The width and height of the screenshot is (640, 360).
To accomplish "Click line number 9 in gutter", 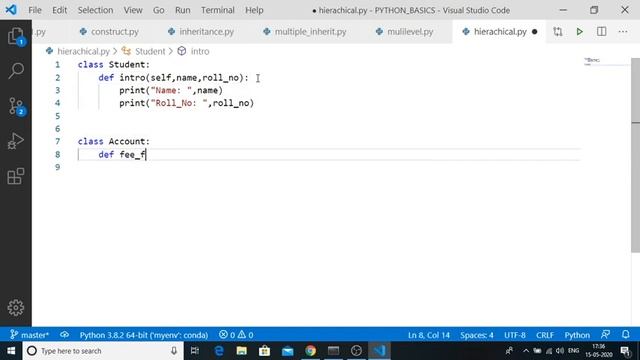I will click(58, 167).
